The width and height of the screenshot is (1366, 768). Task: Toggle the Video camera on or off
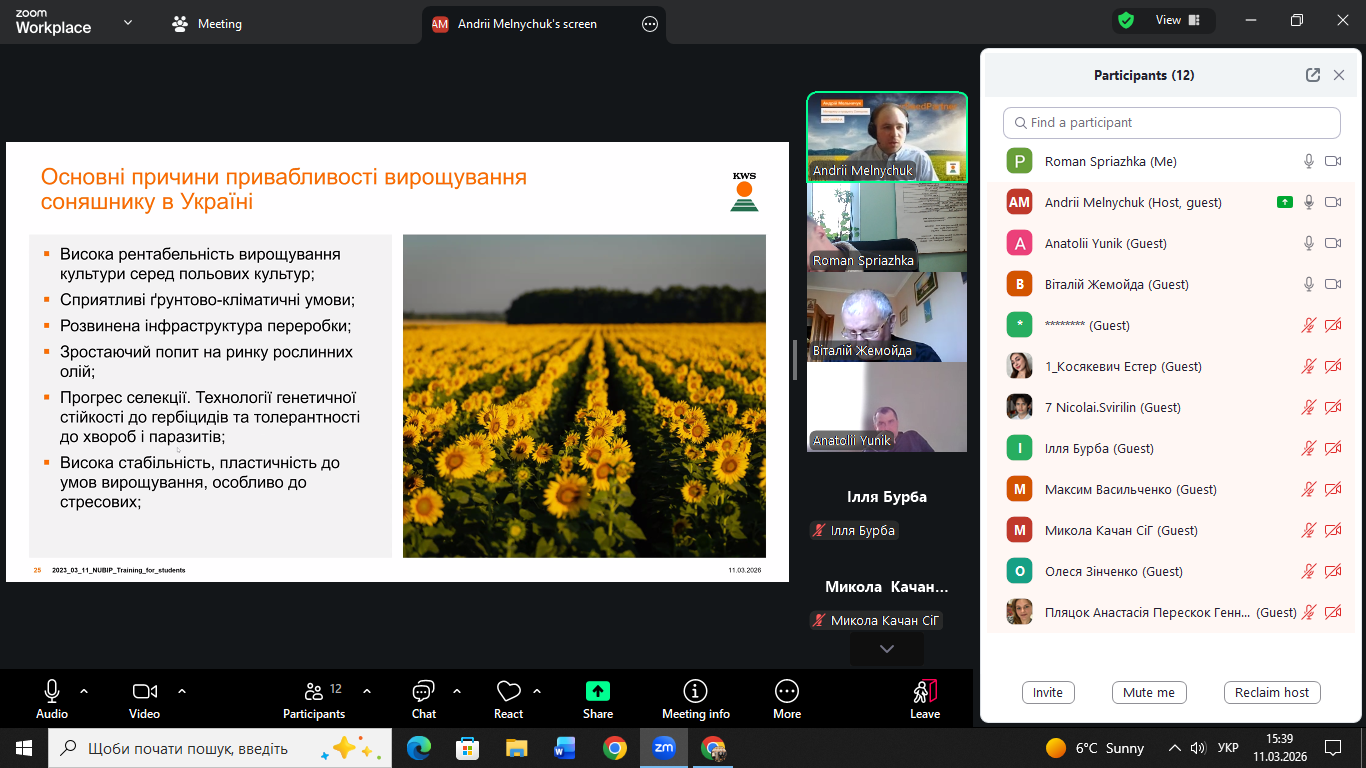(144, 691)
